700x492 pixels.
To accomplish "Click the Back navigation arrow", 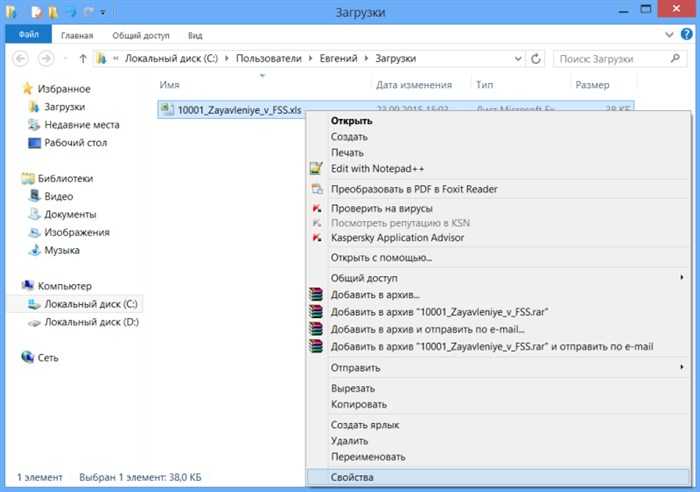I will click(20, 58).
